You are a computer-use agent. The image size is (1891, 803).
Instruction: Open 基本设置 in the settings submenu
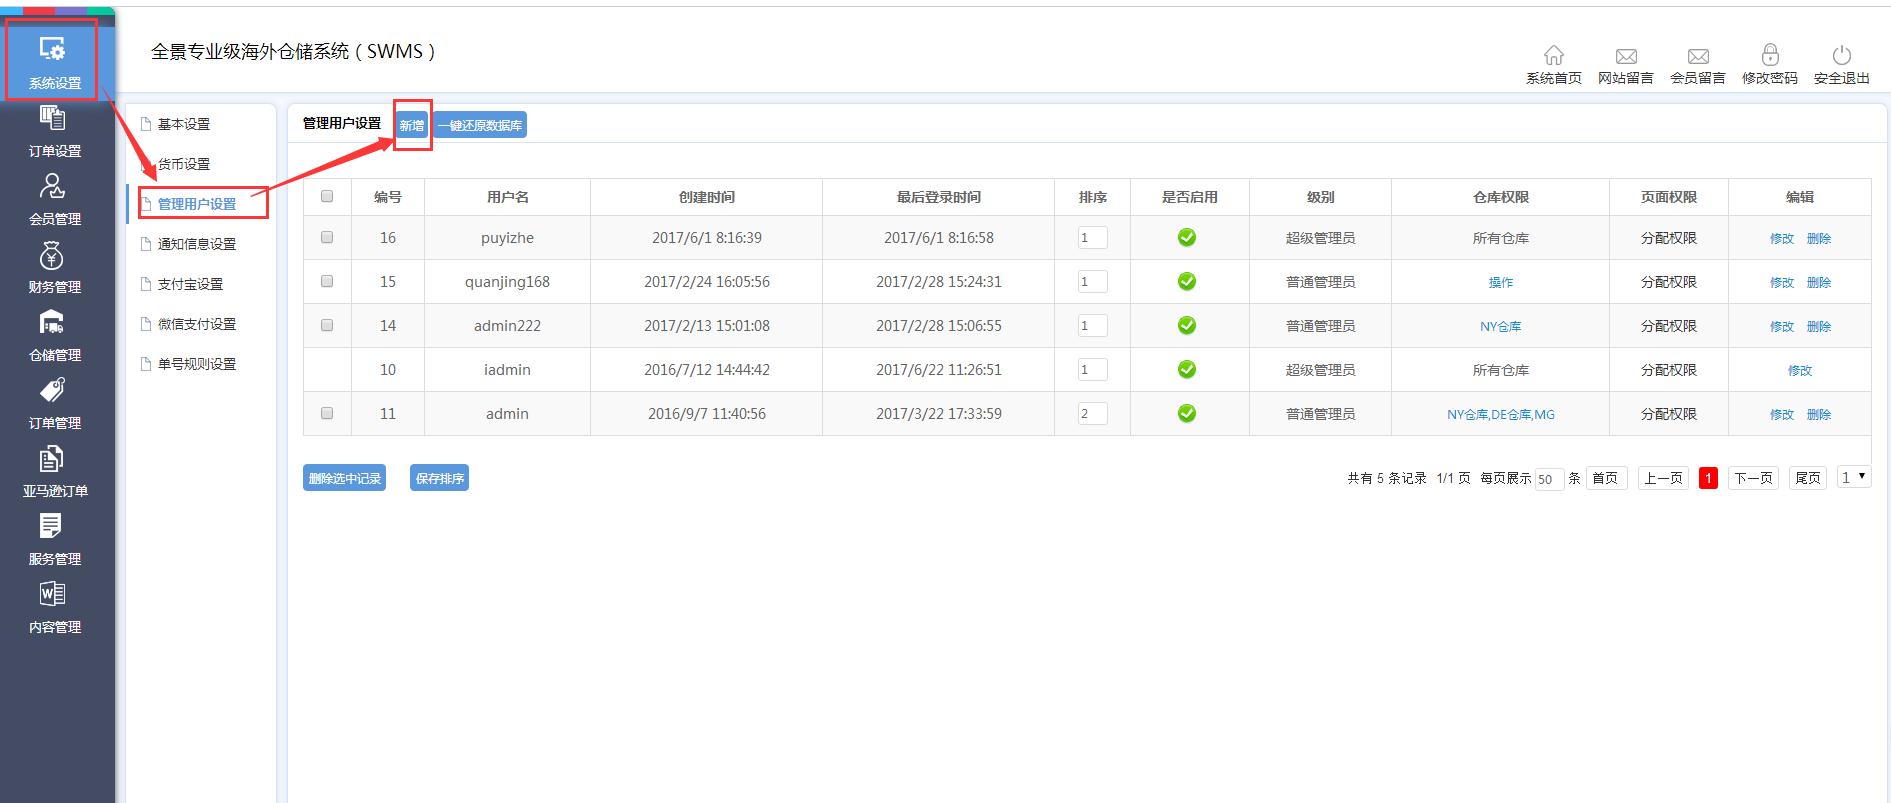(184, 124)
